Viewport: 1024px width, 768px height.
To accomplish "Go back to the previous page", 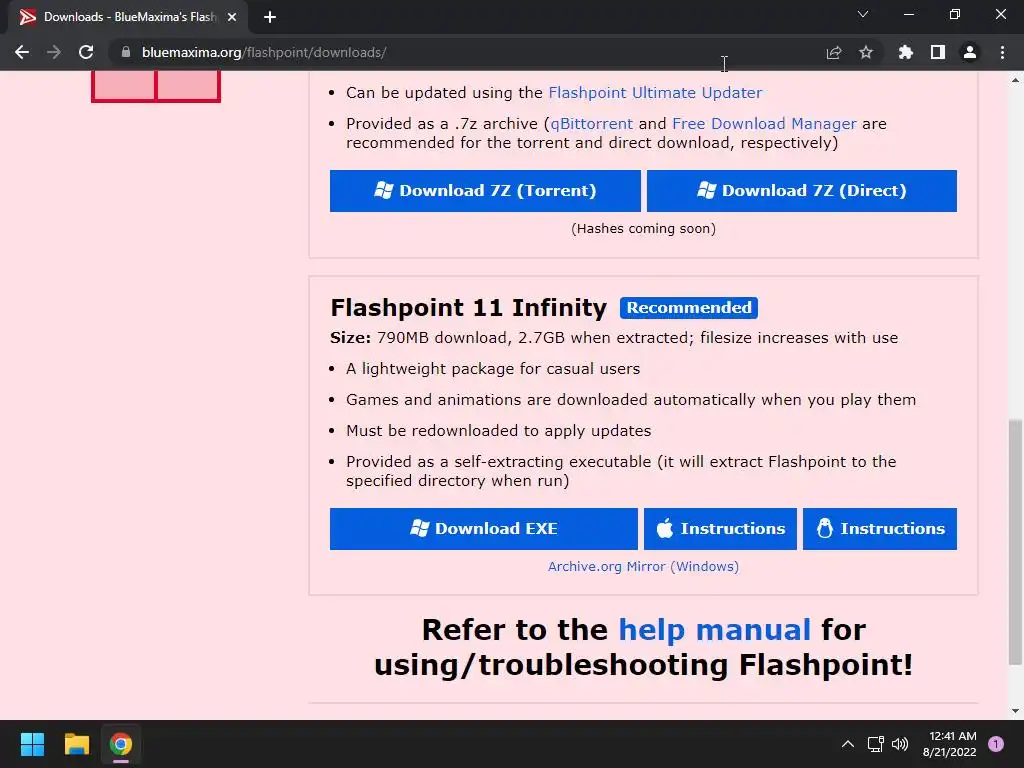I will [22, 52].
